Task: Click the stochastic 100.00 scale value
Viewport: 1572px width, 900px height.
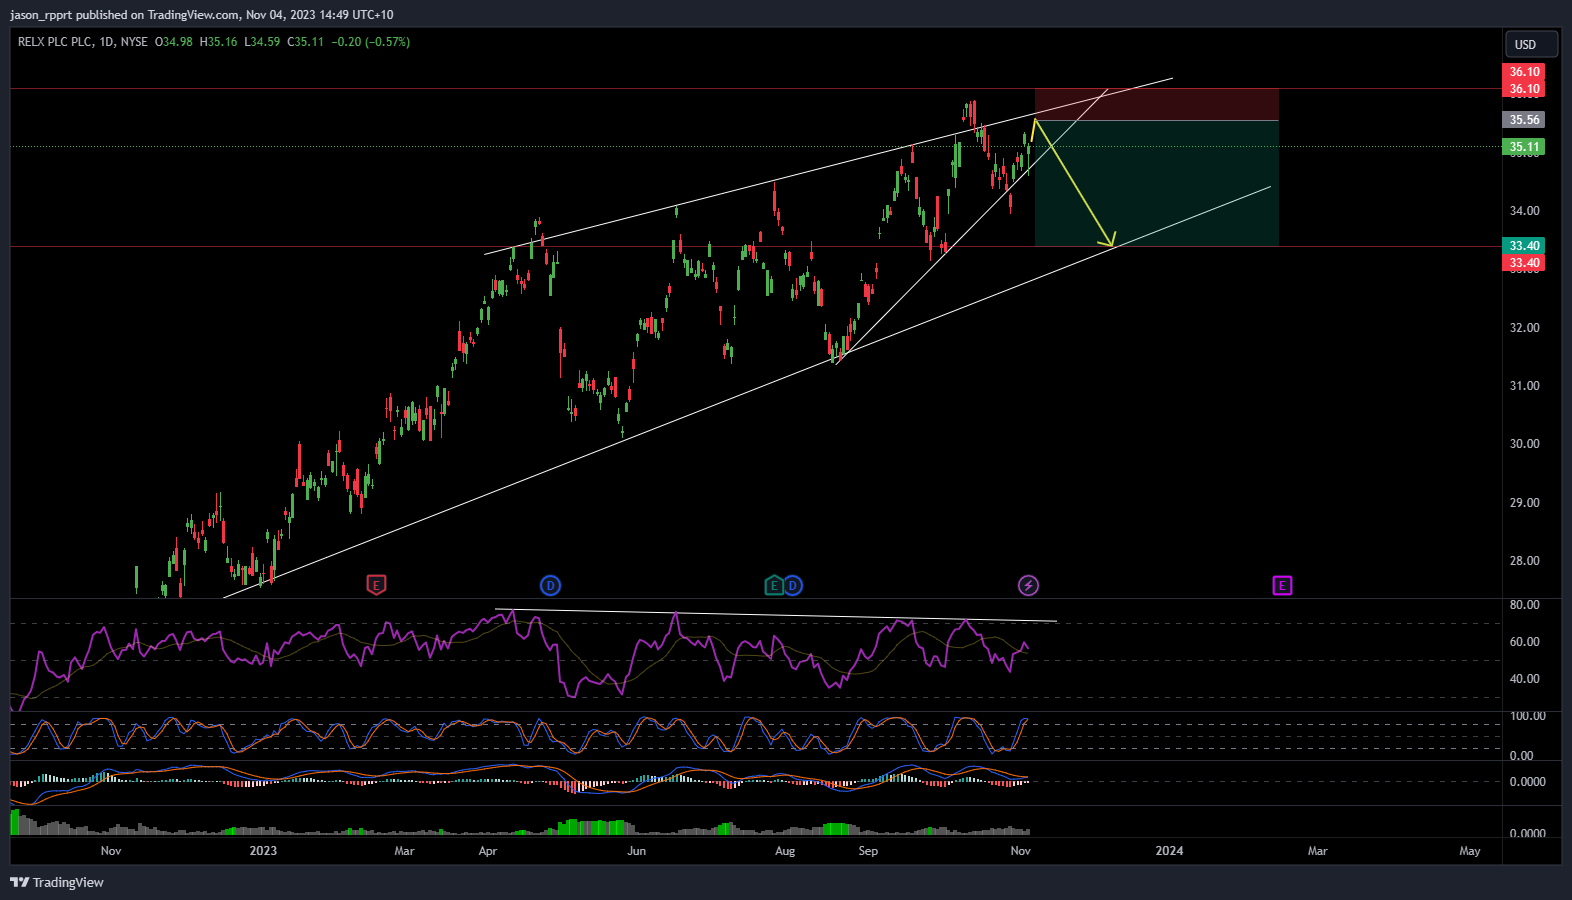Action: (1527, 716)
